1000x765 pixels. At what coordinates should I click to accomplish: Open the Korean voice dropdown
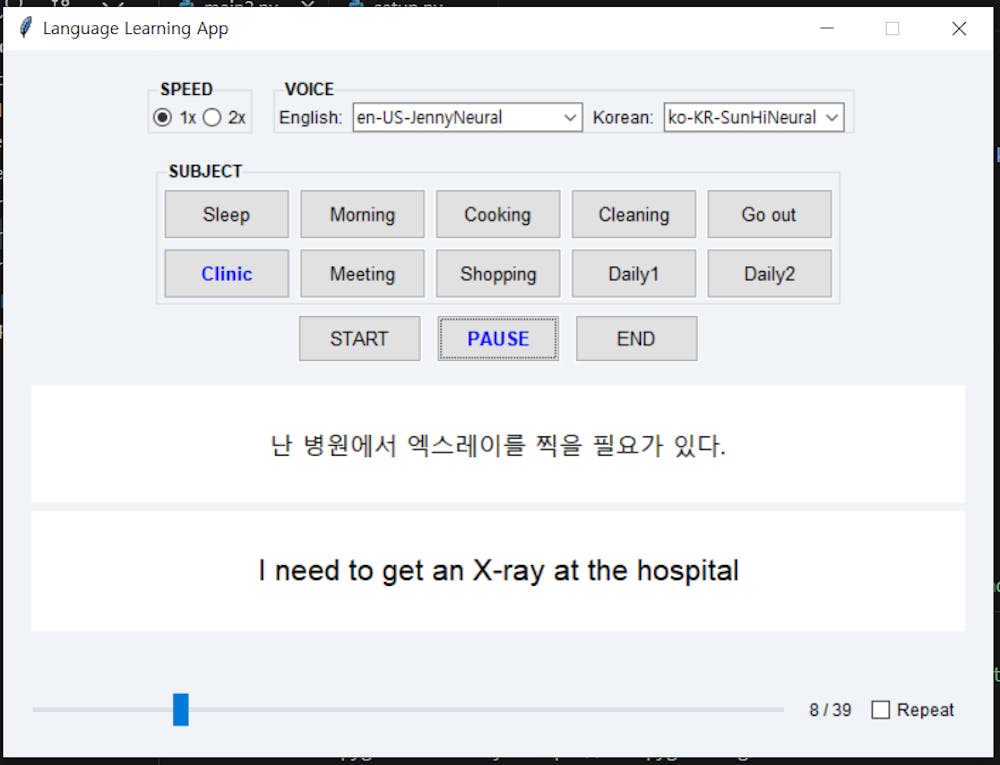(x=831, y=117)
